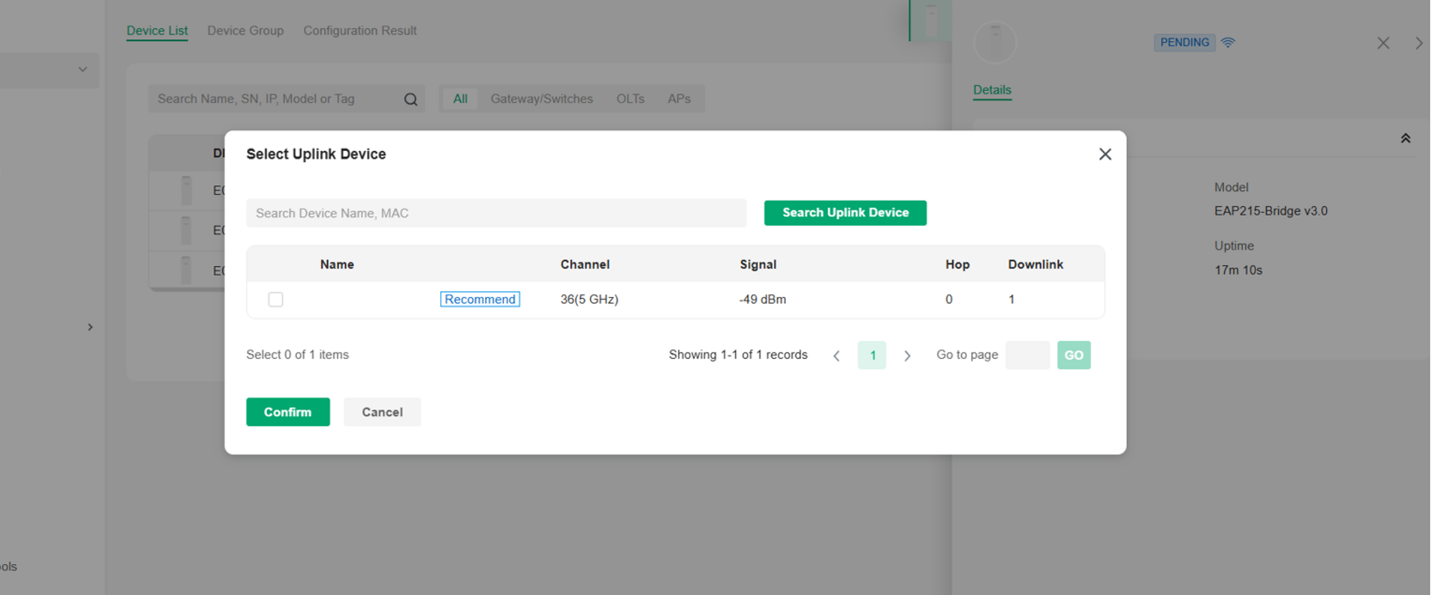
Task: Switch to the Device Group tab
Action: point(245,31)
